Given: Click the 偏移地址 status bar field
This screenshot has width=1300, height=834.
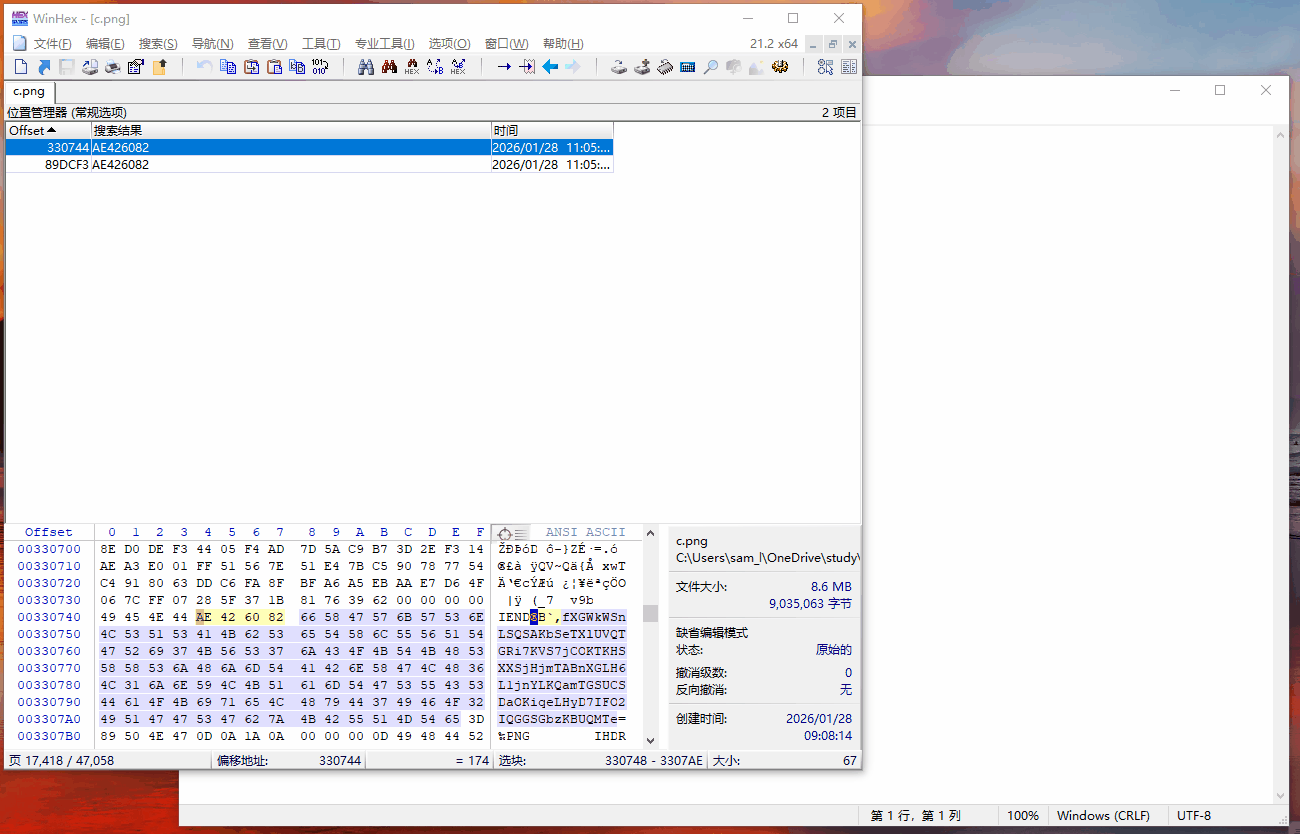Looking at the screenshot, I should [x=289, y=761].
